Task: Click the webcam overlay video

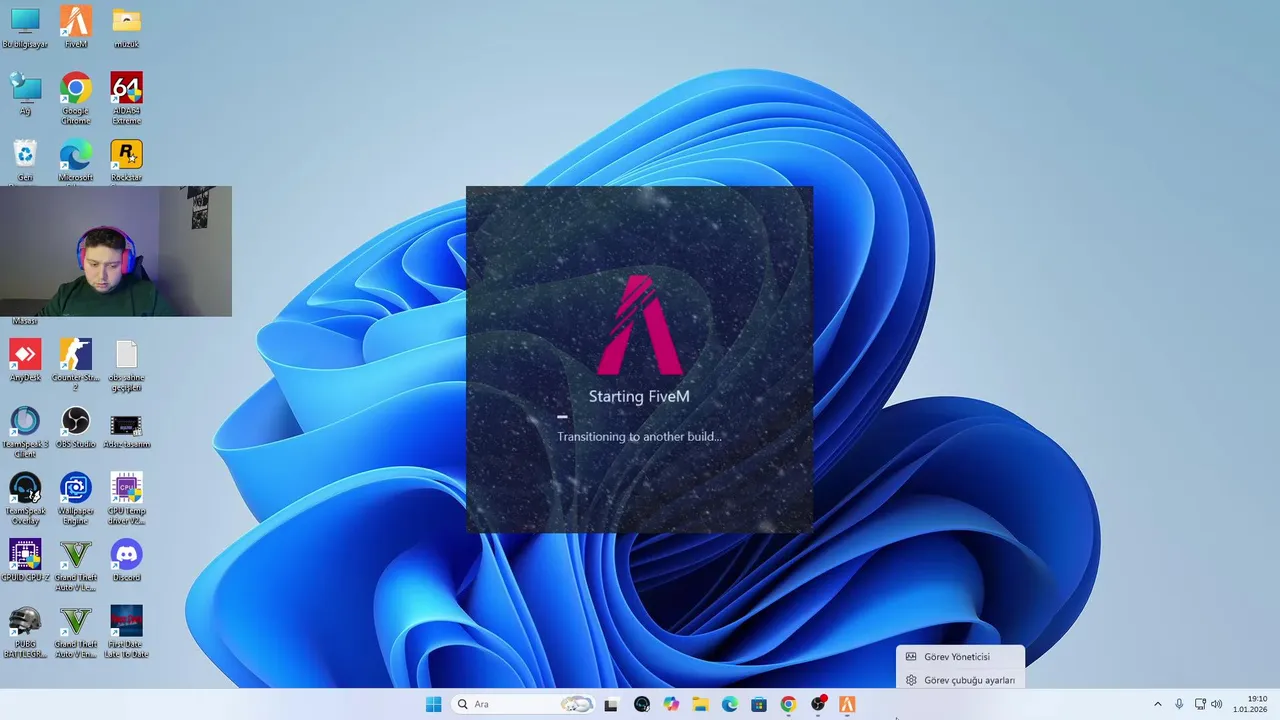Action: [x=116, y=251]
